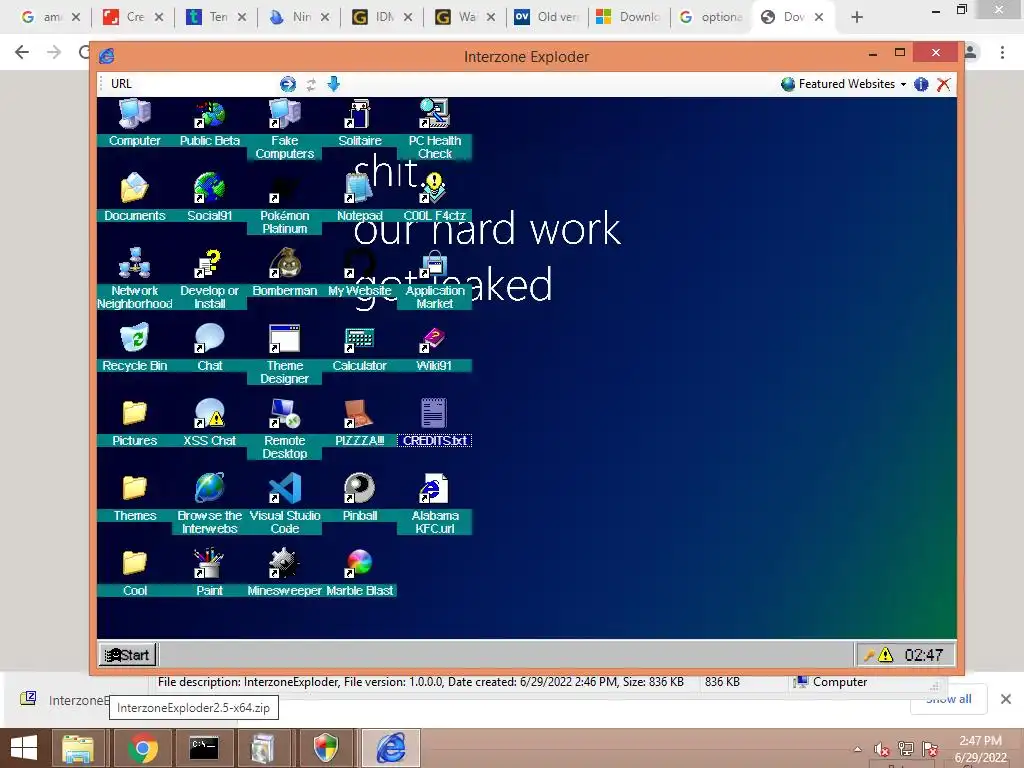
Task: Click the Start button in Interzone Exploder
Action: point(127,654)
